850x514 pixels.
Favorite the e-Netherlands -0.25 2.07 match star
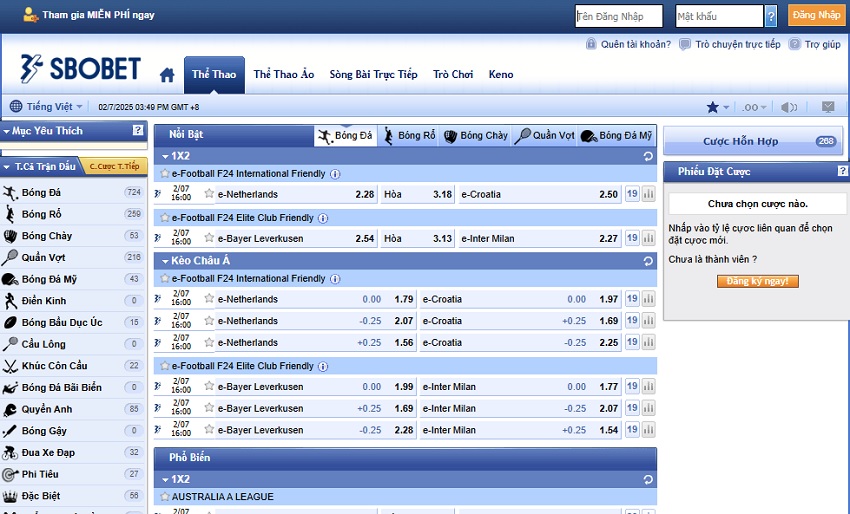click(209, 320)
